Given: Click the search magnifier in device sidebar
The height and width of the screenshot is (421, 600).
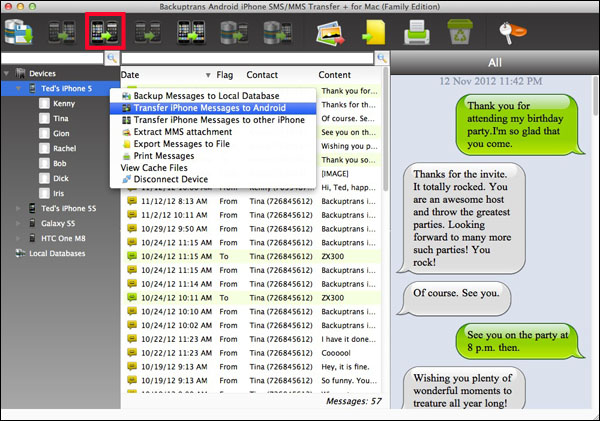Looking at the screenshot, I should [112, 58].
